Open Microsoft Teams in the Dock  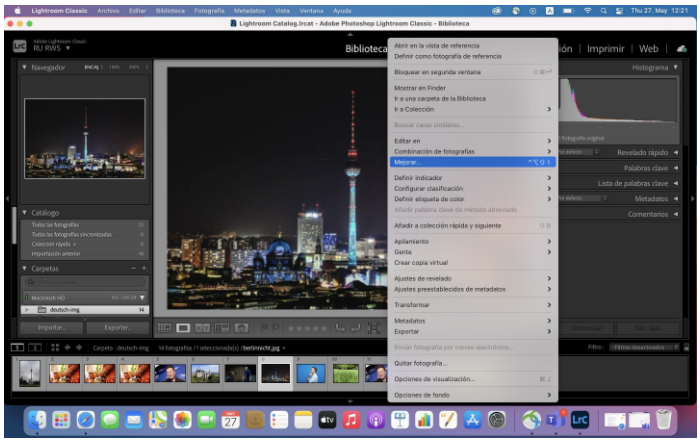pos(554,420)
